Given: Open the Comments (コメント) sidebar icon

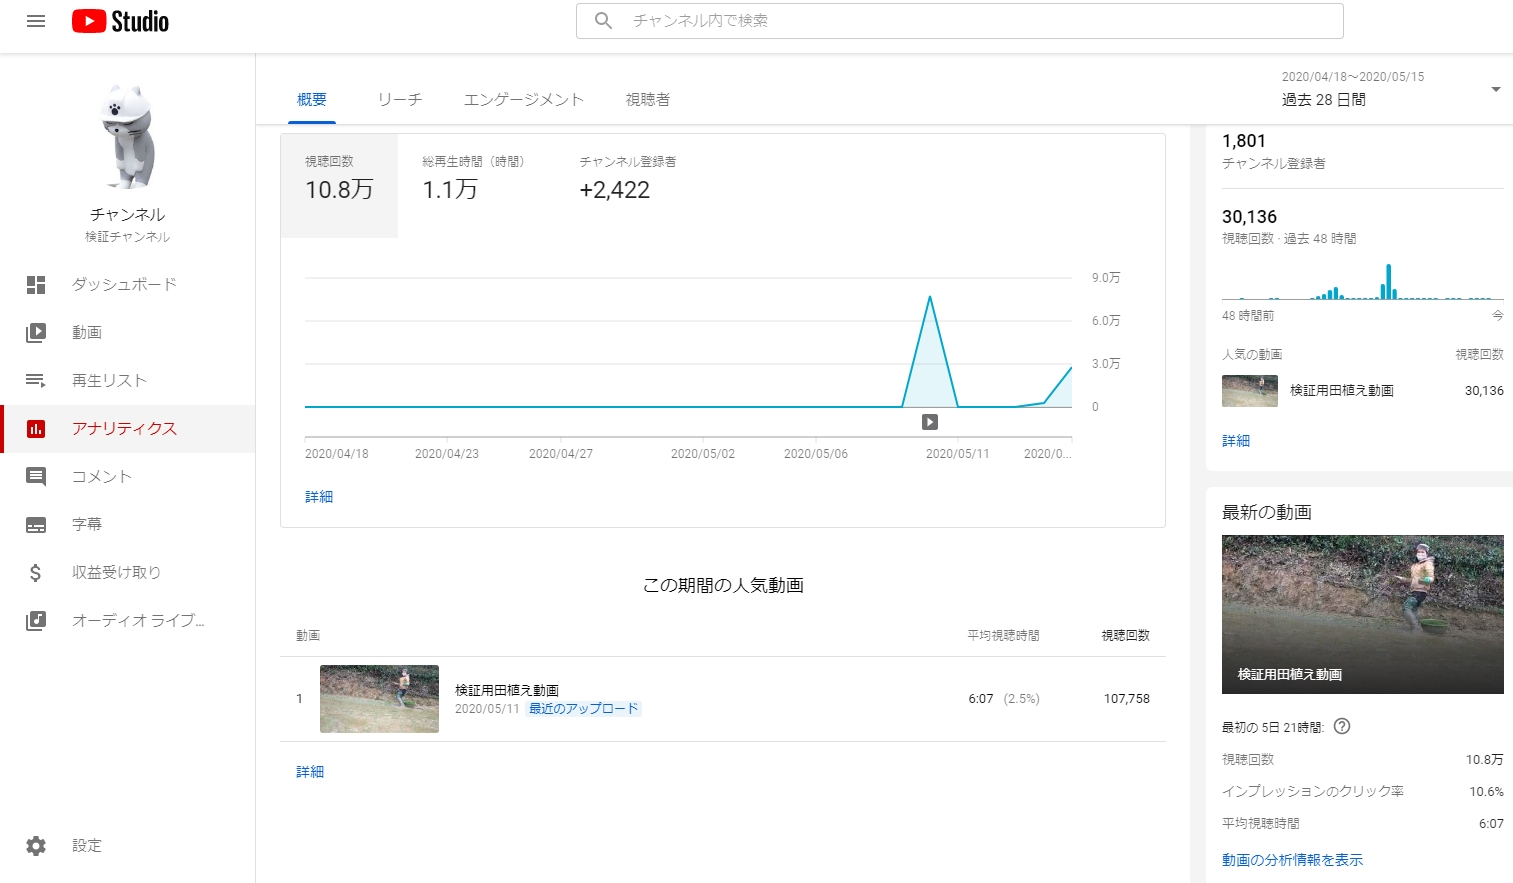Looking at the screenshot, I should [36, 477].
